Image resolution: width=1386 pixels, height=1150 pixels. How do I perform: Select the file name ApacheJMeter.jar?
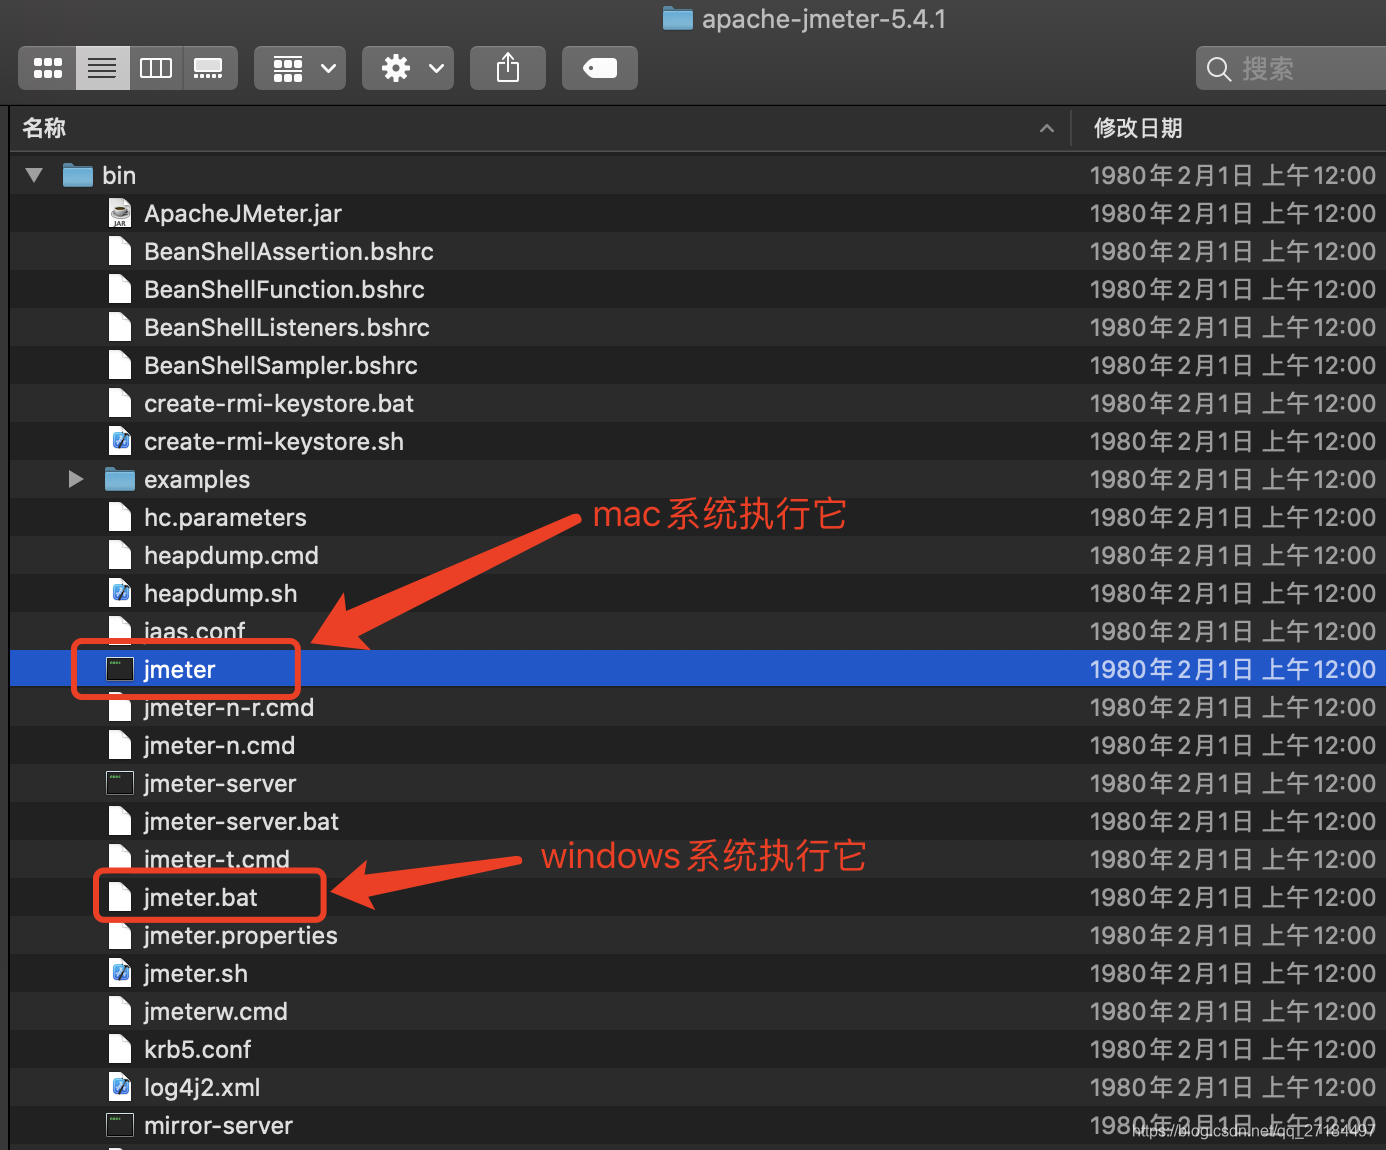pos(243,213)
